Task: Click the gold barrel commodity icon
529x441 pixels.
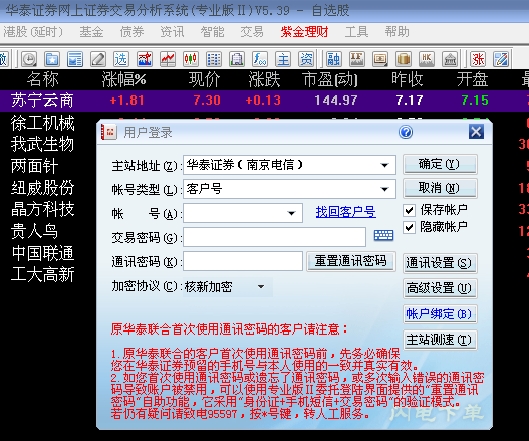Action: (x=403, y=59)
